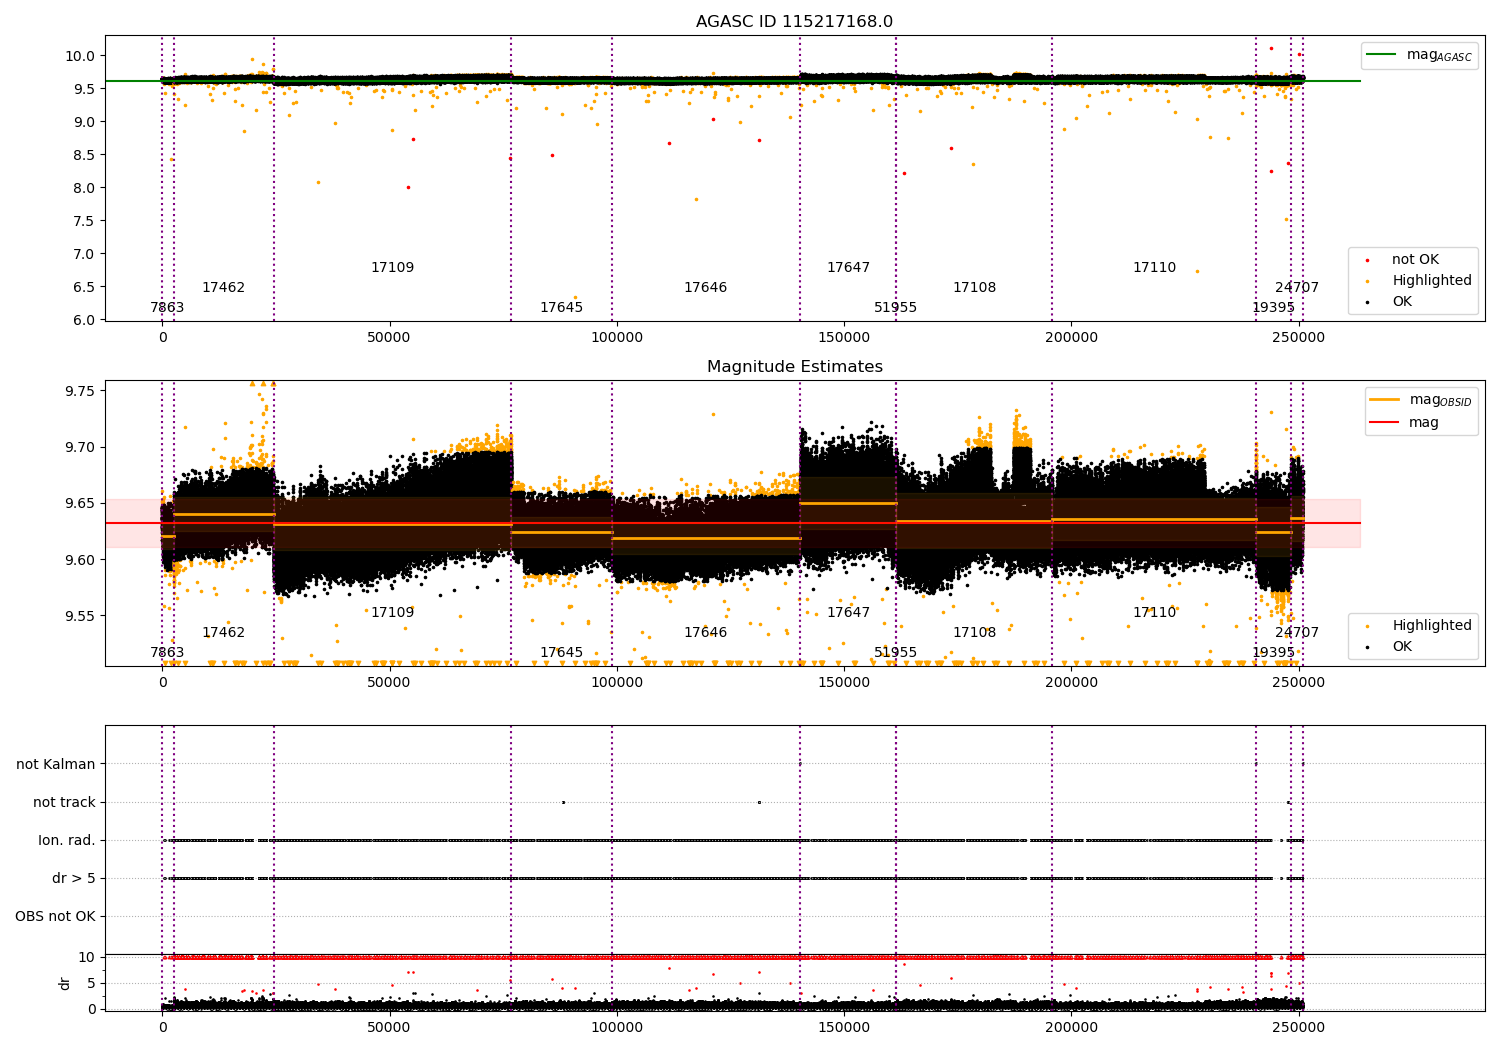Click the 9.65 y-axis tick label
This screenshot has height=1050, width=1500.
81,504
